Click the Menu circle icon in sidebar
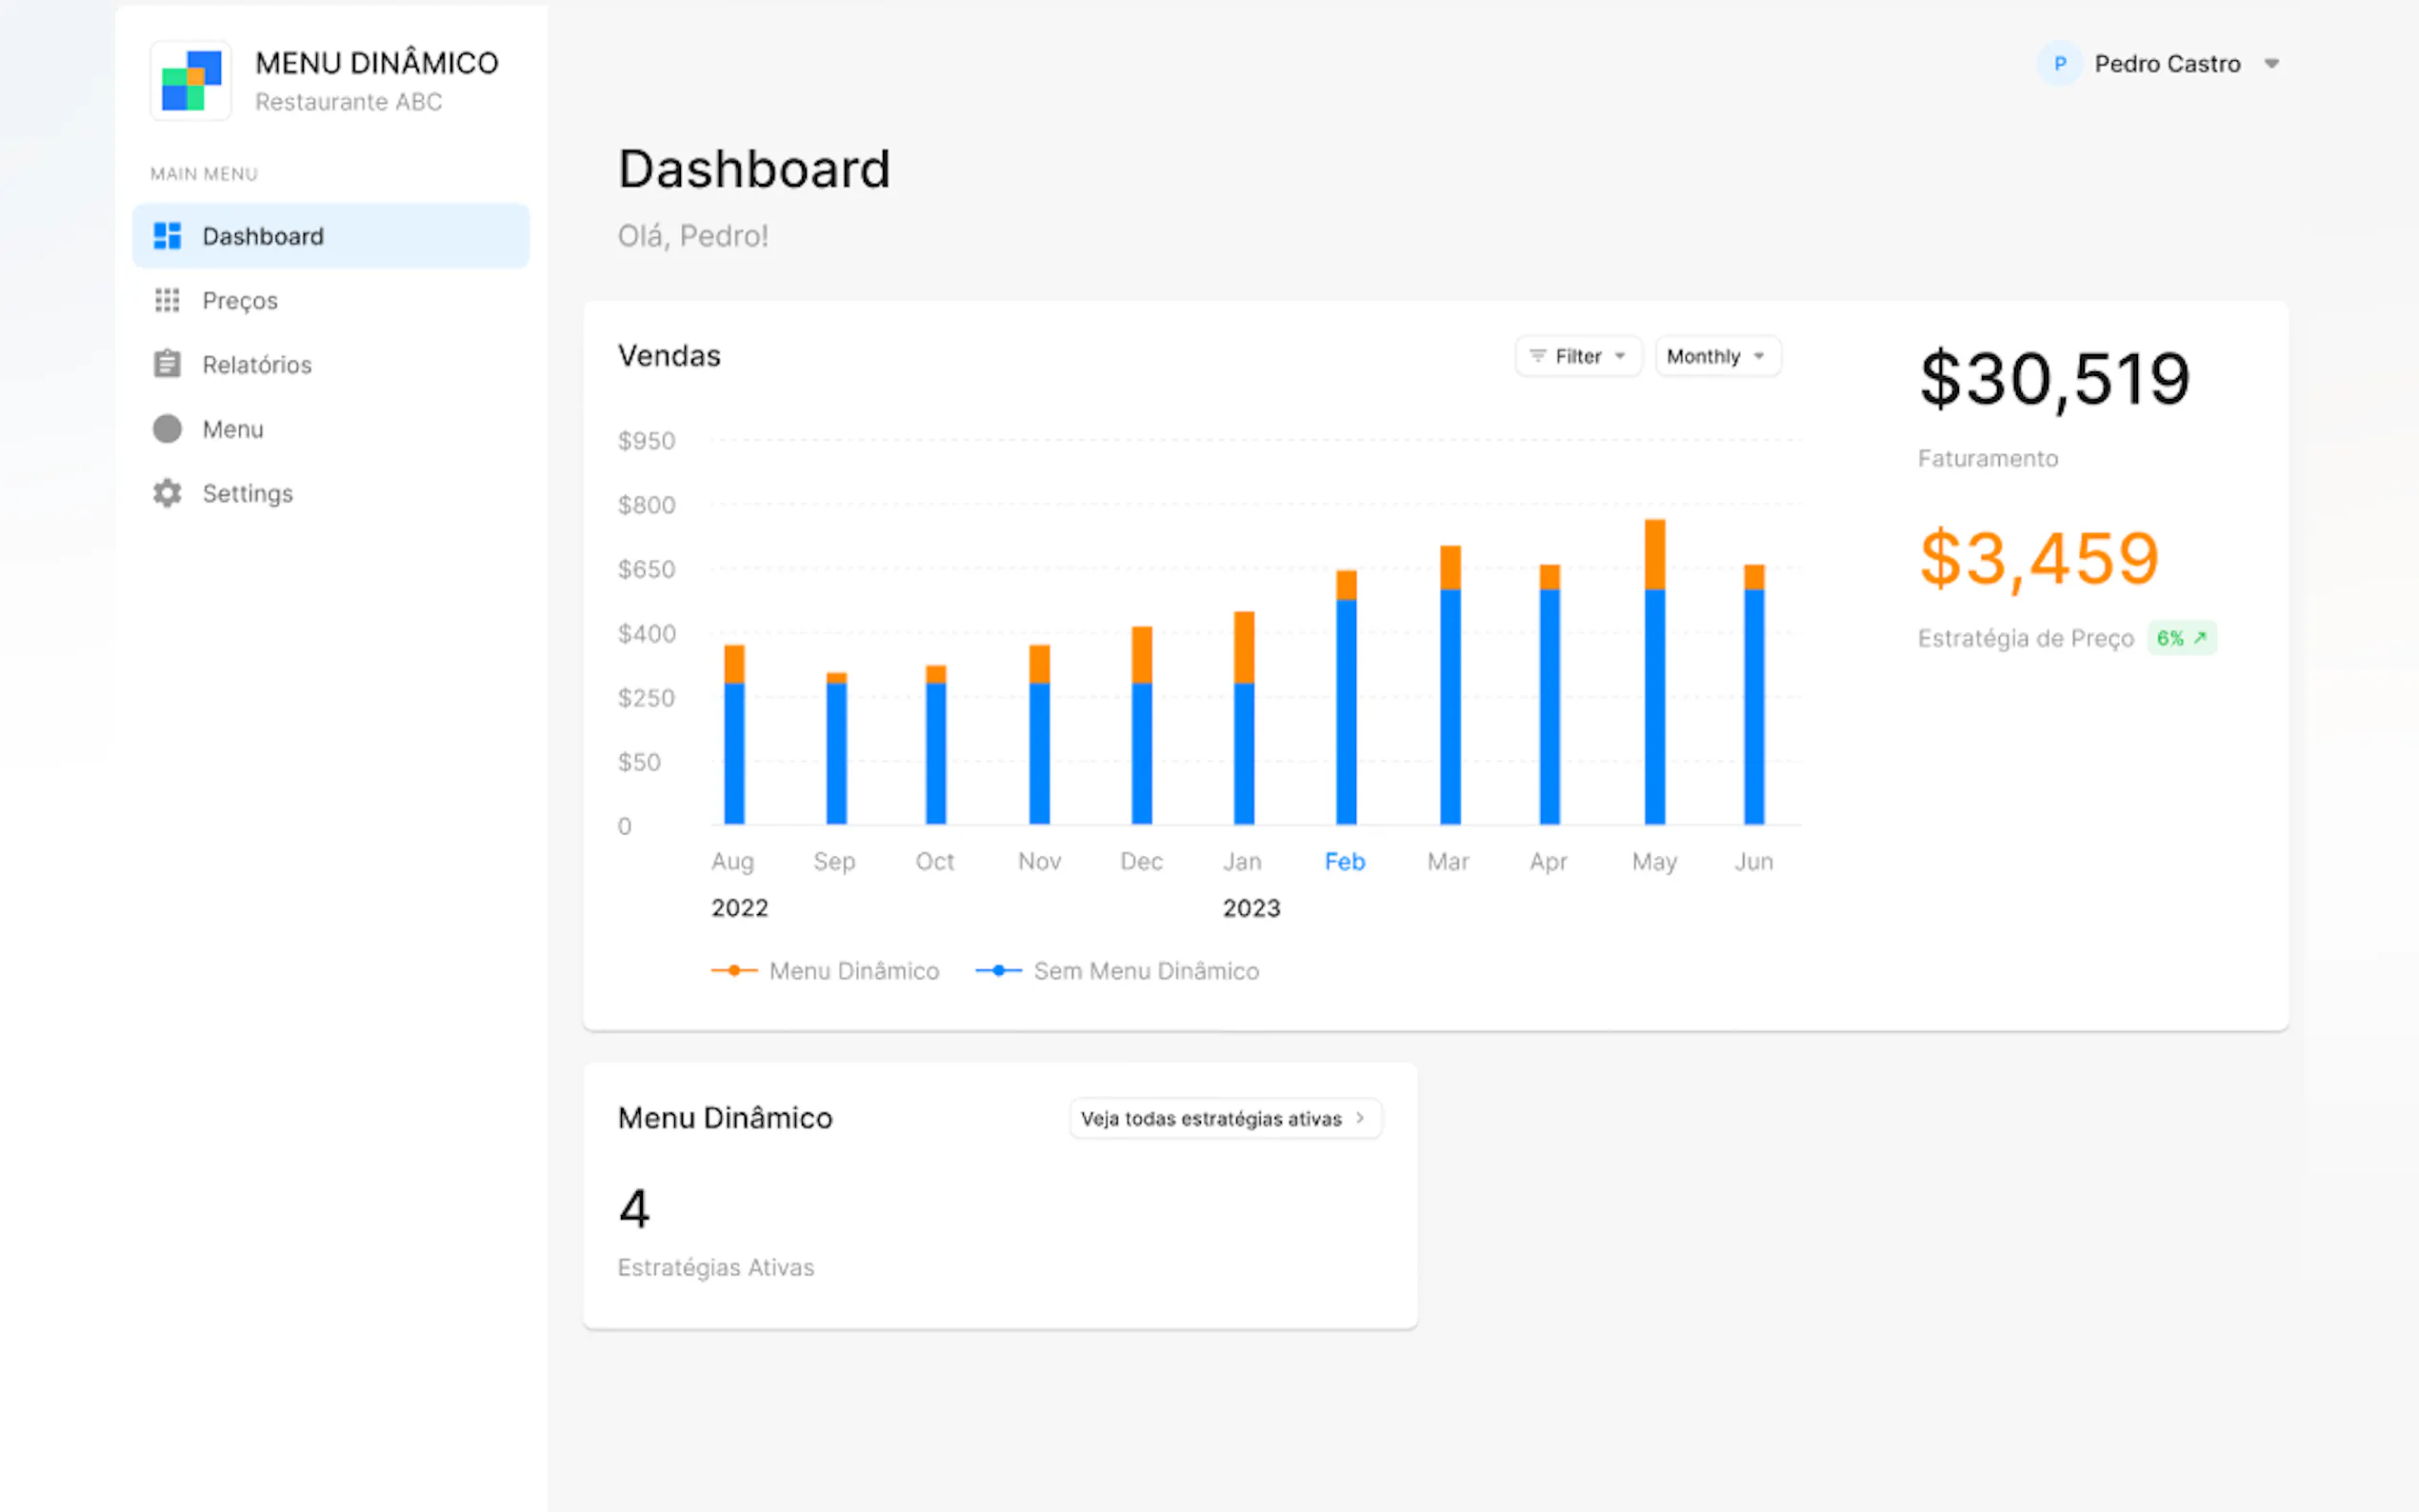The image size is (2419, 1512). click(x=167, y=429)
